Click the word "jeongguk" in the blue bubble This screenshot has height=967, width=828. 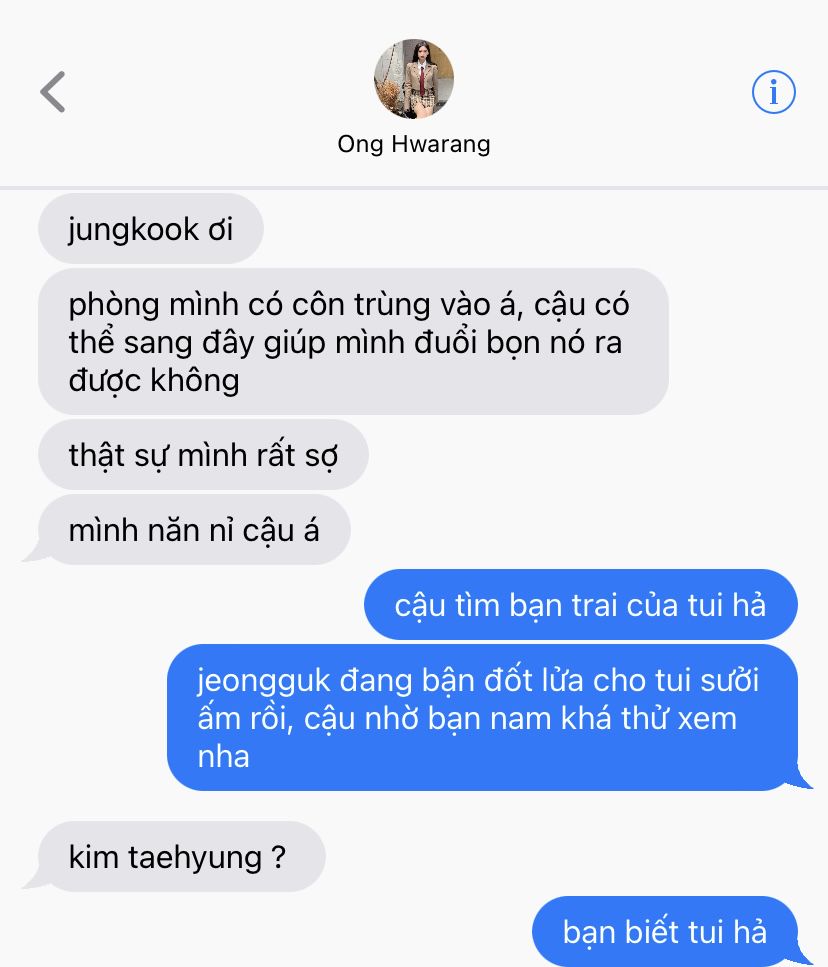[264, 682]
